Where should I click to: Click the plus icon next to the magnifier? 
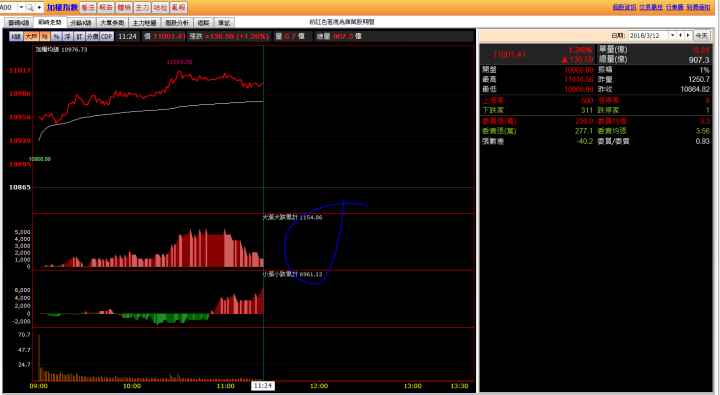[39, 7]
